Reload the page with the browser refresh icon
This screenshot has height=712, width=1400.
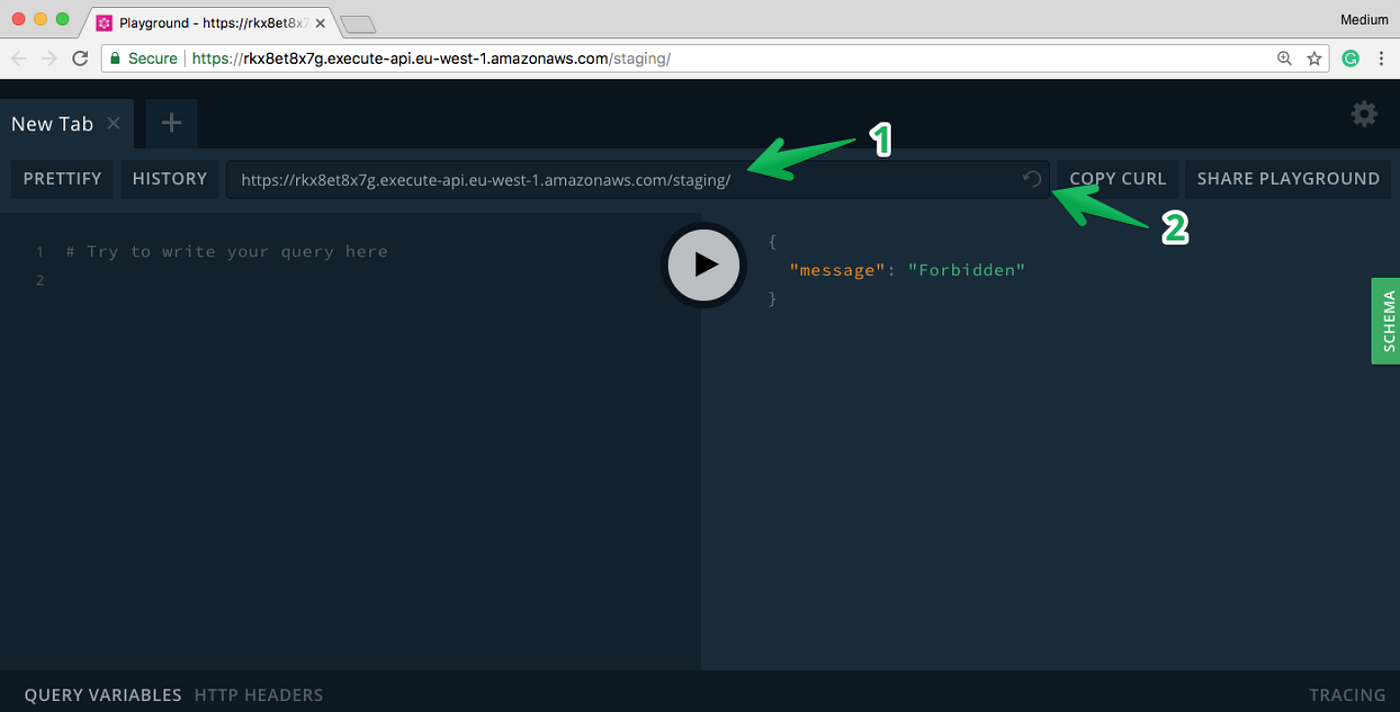[x=80, y=58]
